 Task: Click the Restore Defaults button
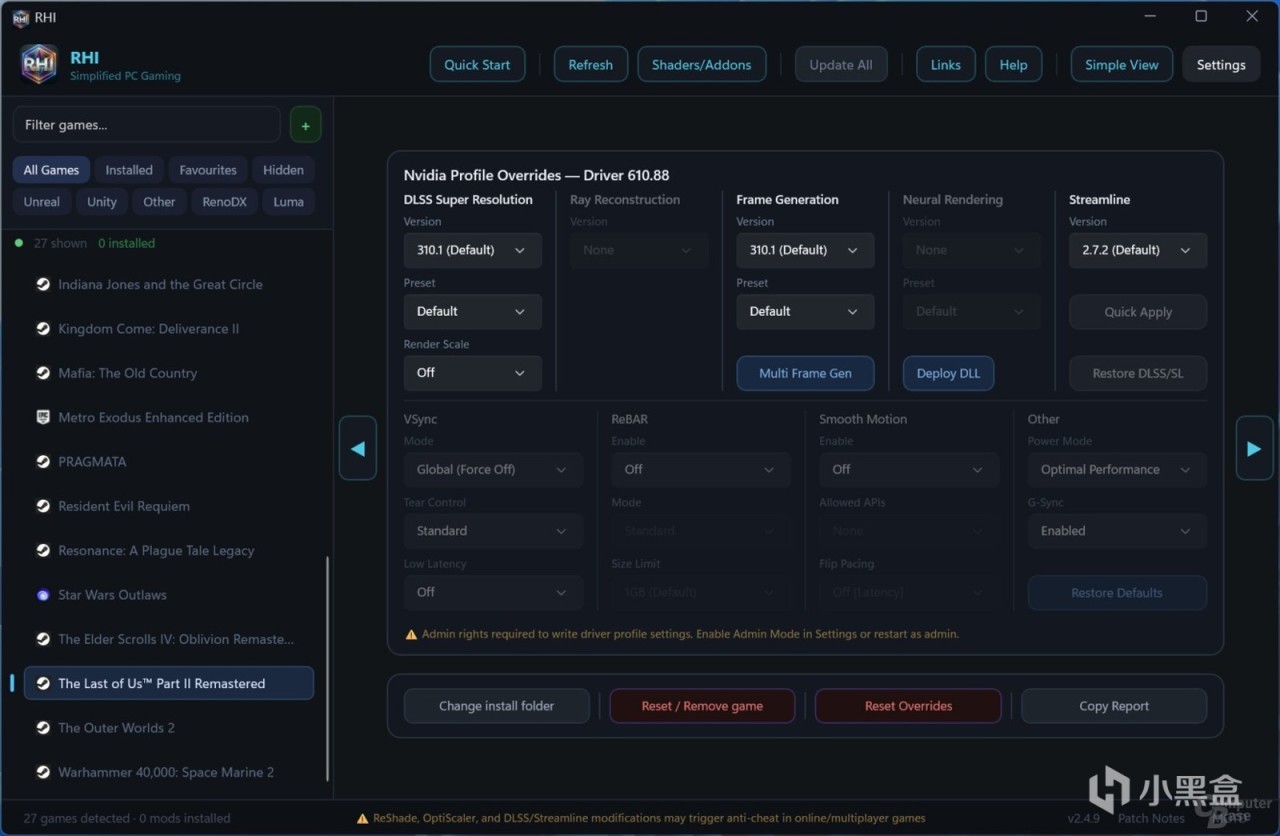click(1117, 593)
